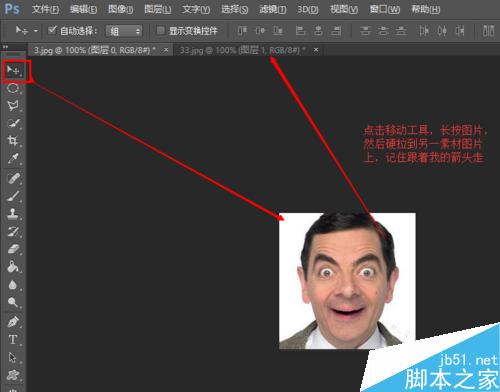
Task: Open the Move tool preset picker arrow
Action: click(36, 31)
